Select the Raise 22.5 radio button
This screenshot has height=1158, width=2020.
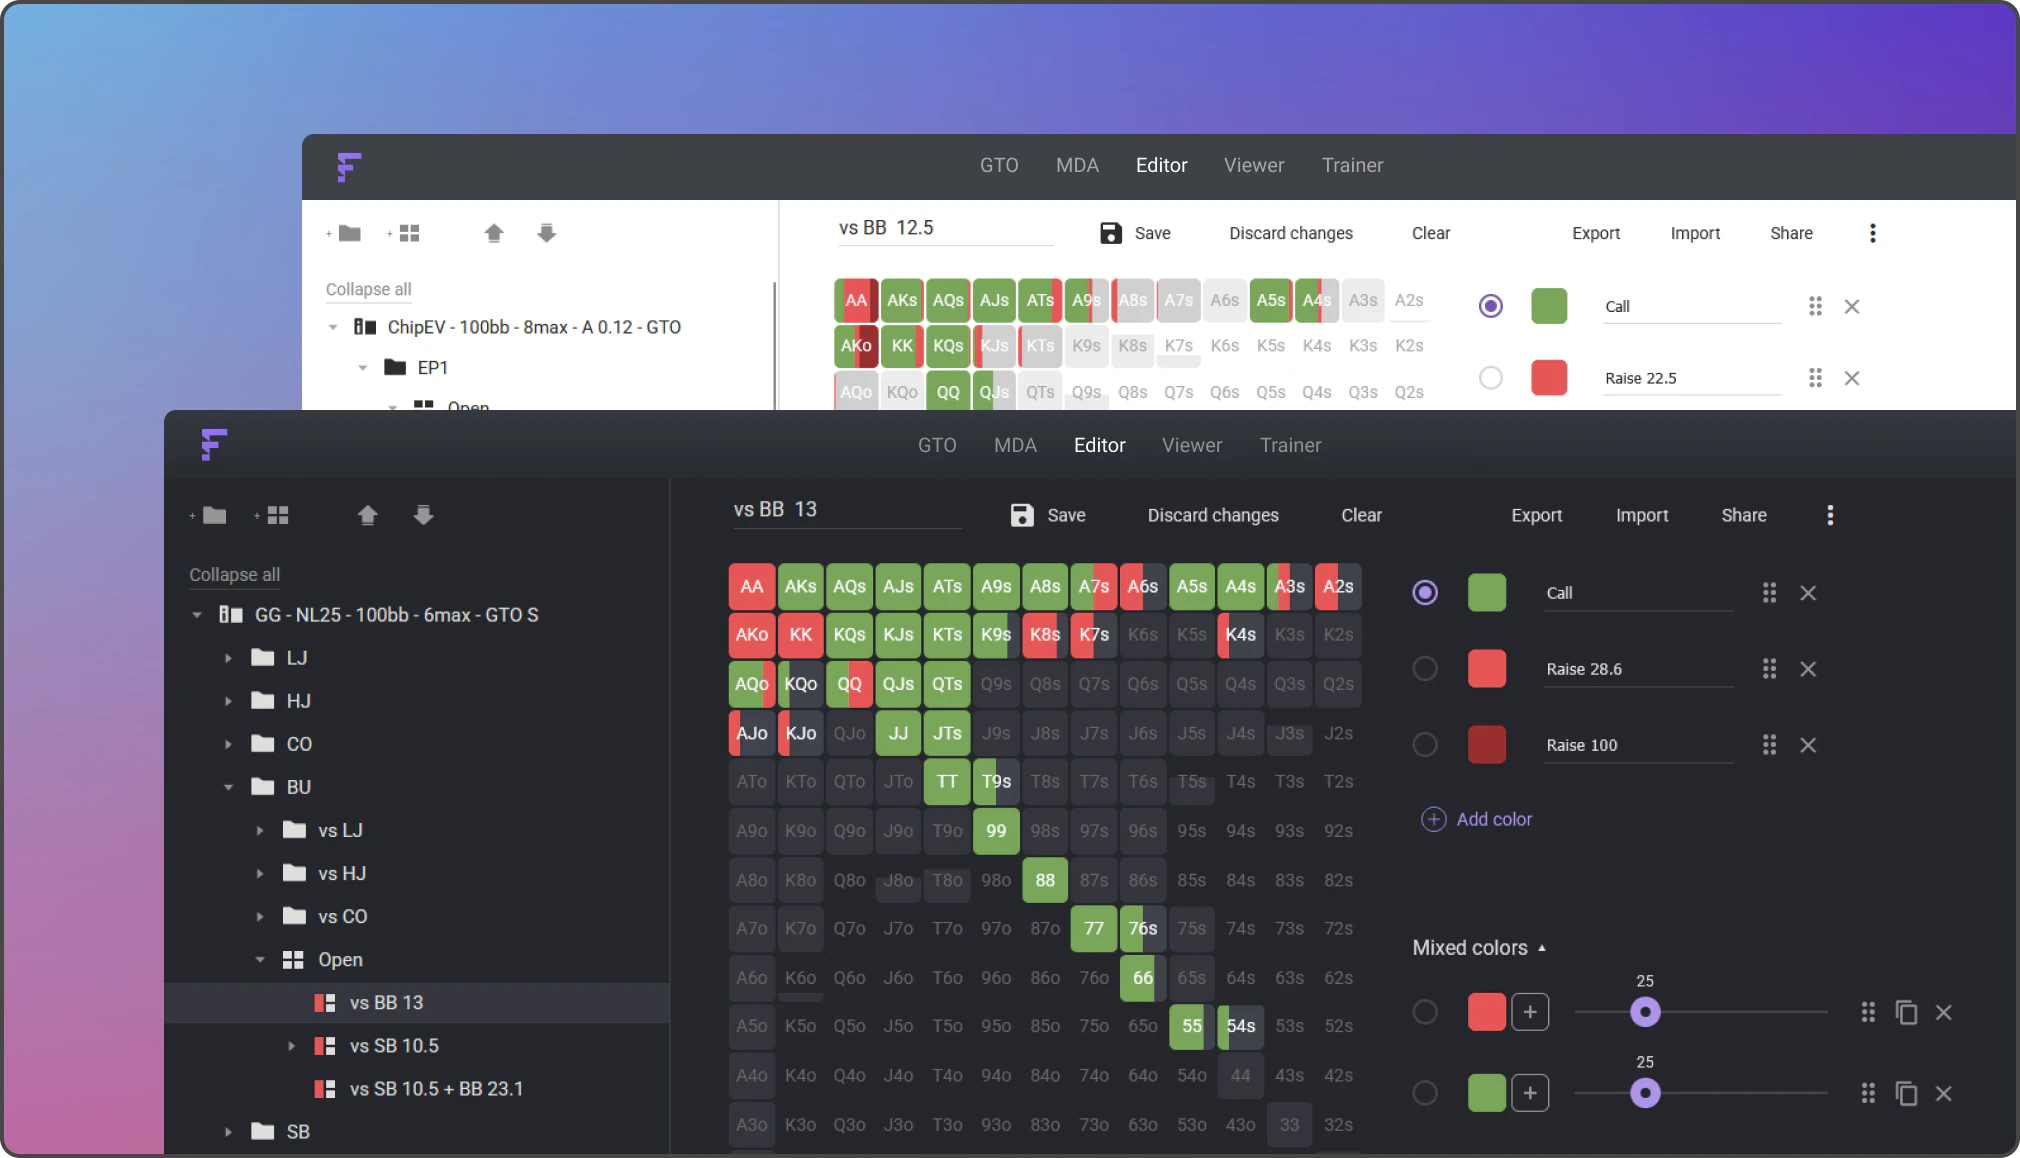(1491, 378)
